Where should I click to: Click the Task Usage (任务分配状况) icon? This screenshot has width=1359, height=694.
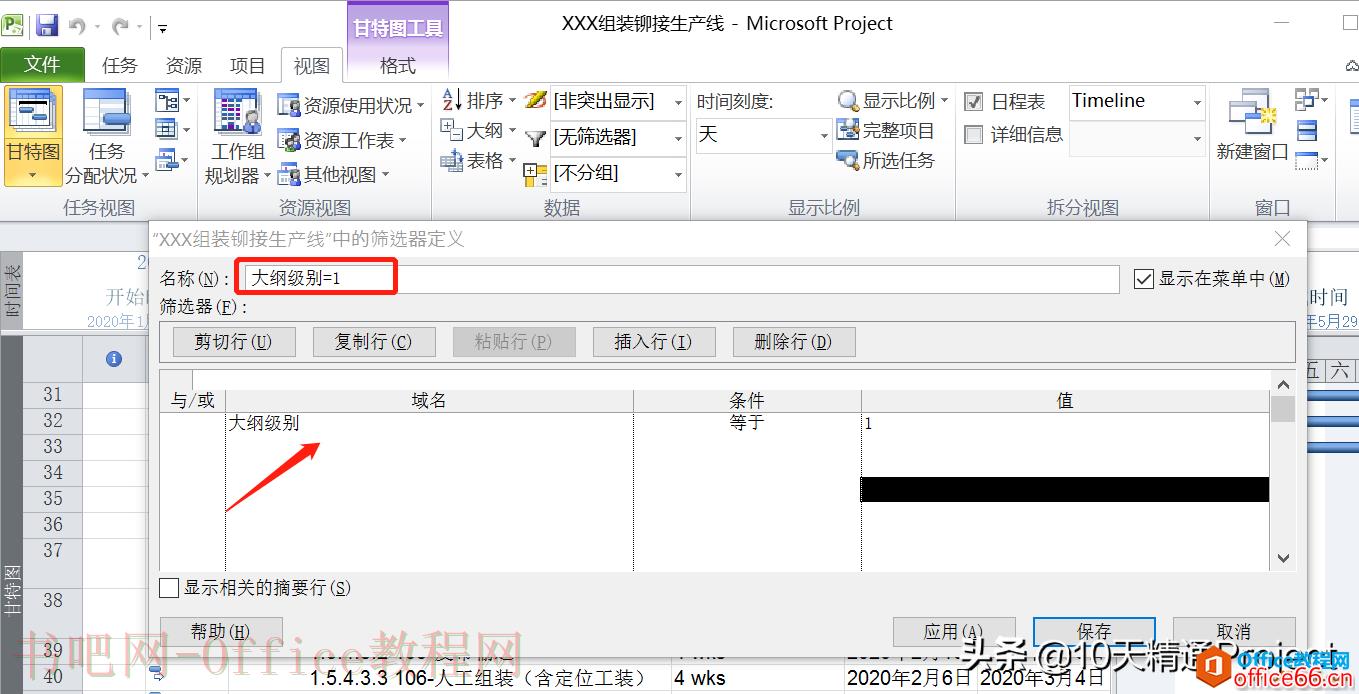coord(106,113)
